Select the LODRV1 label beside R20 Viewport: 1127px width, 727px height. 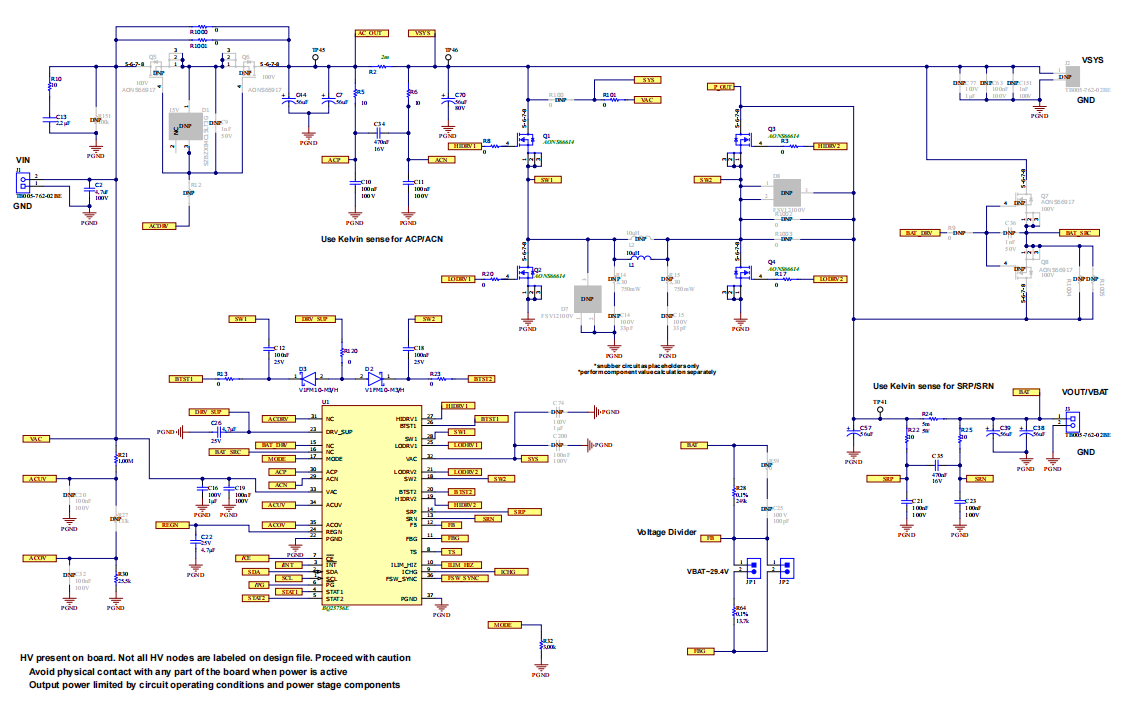coord(458,279)
